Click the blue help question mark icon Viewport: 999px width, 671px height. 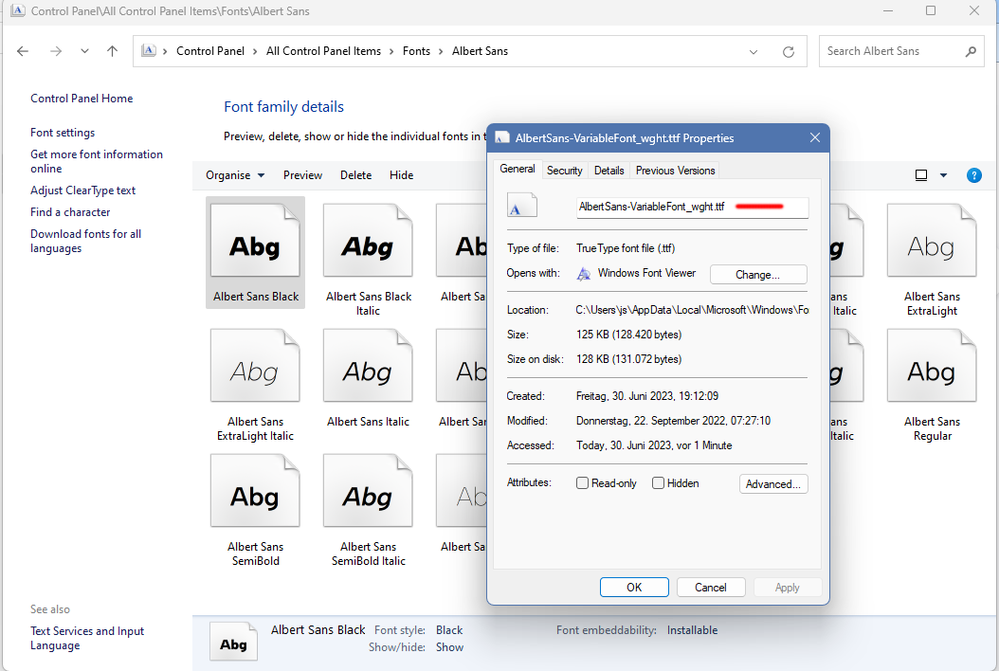(x=973, y=175)
